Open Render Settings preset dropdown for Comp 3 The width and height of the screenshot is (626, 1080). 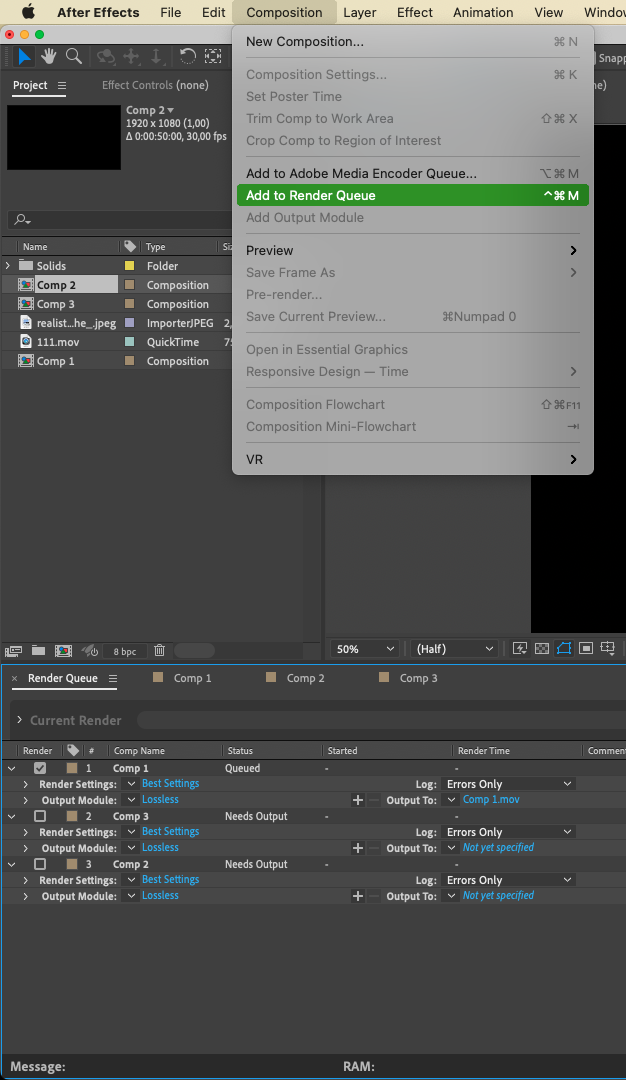click(131, 832)
